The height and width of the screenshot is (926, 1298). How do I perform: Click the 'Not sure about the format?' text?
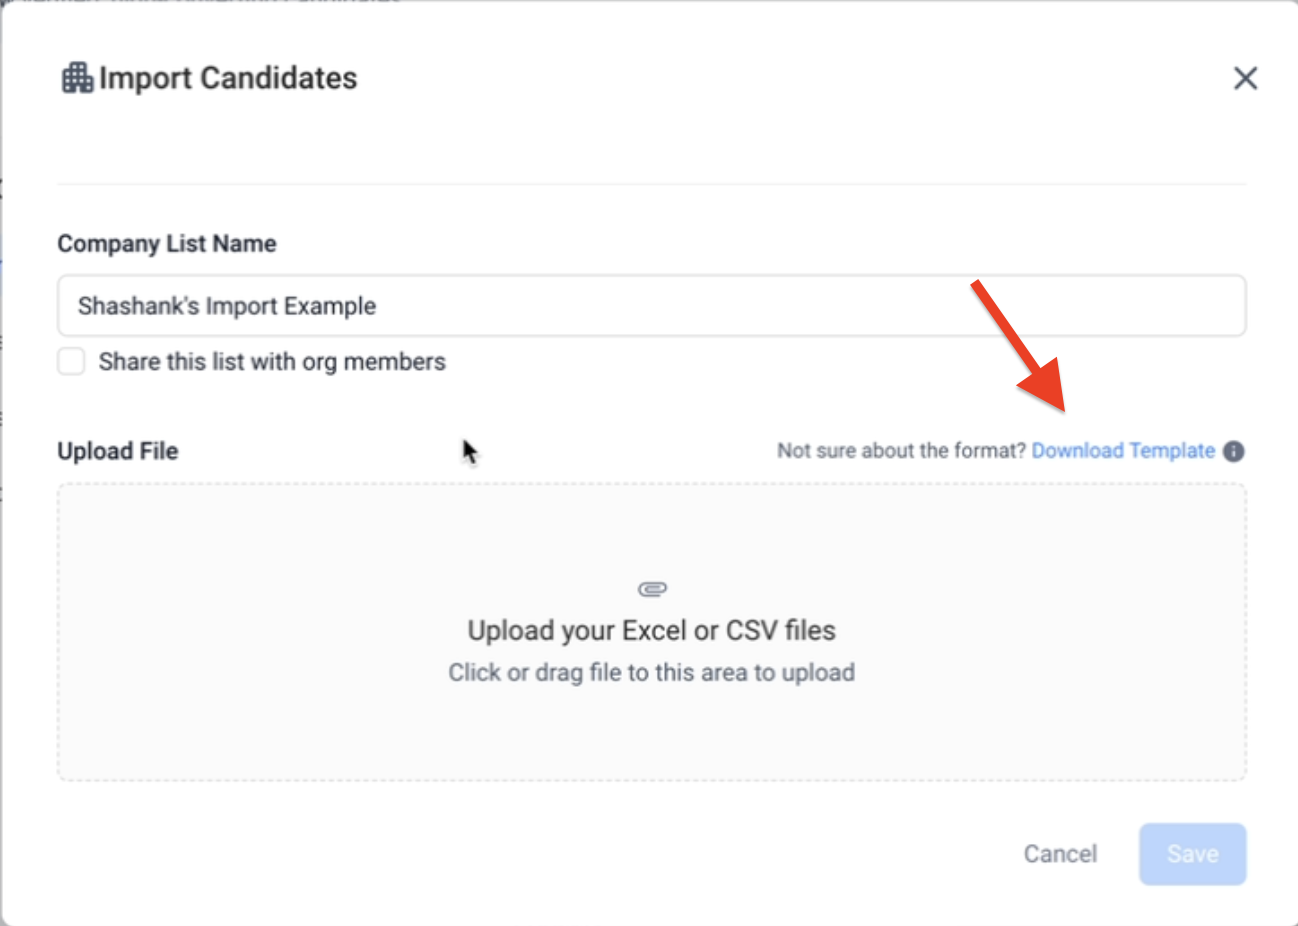pos(901,451)
